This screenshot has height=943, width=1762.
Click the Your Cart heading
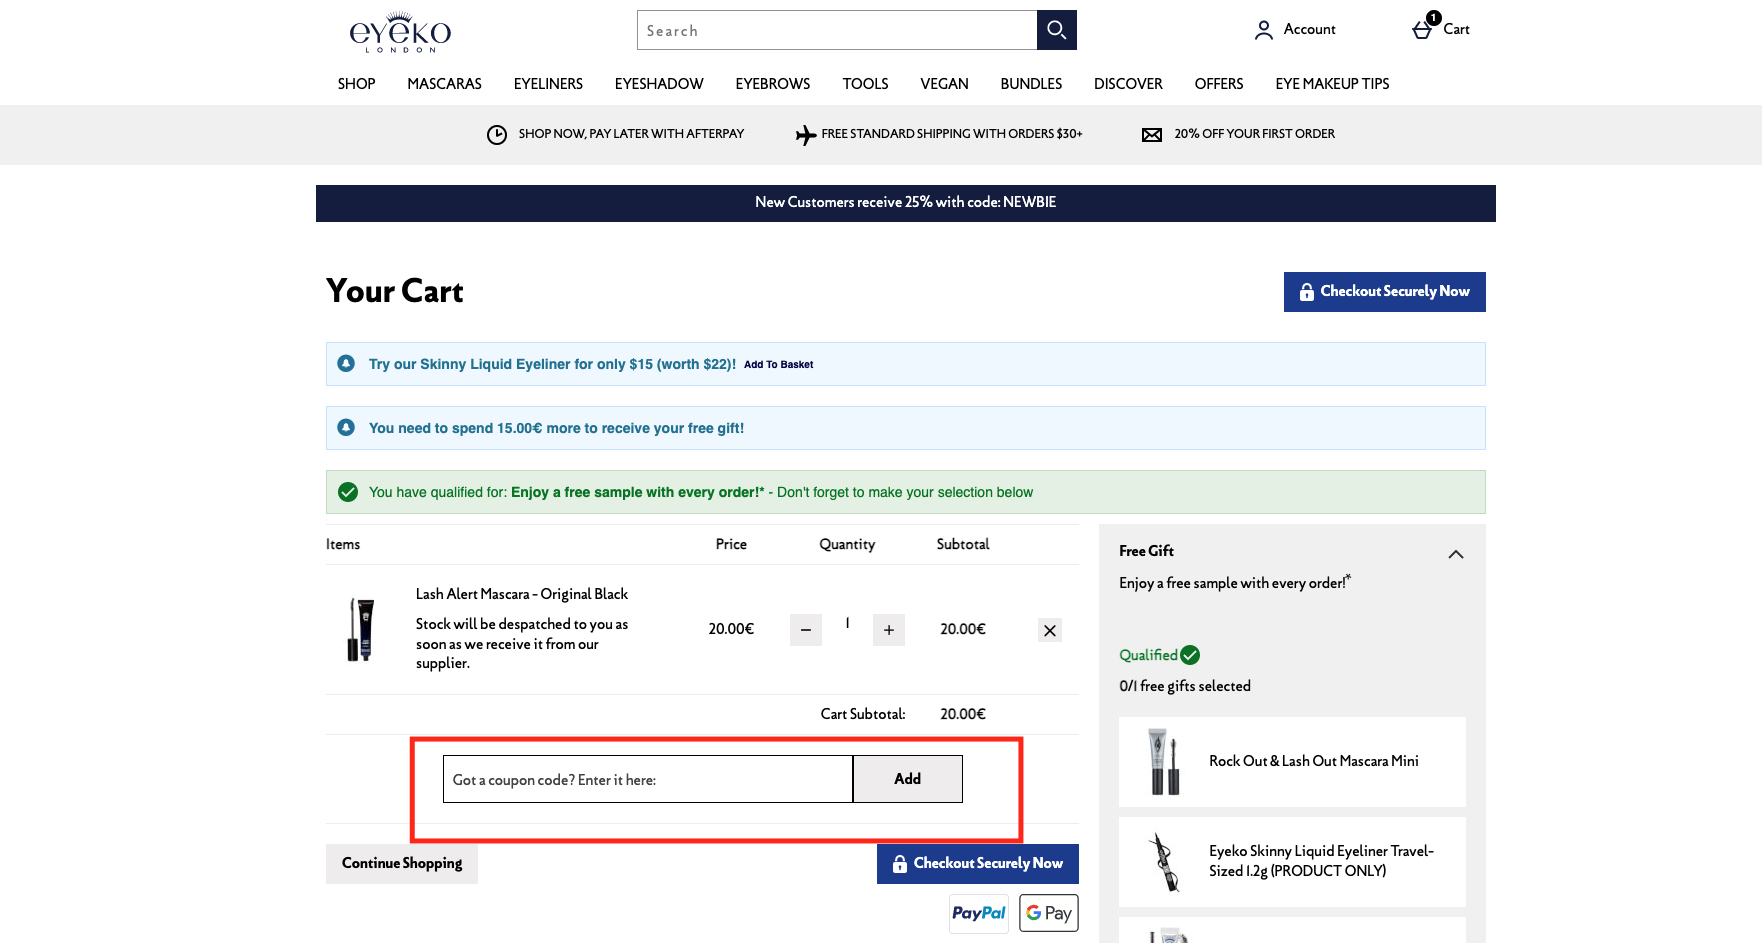(x=395, y=291)
